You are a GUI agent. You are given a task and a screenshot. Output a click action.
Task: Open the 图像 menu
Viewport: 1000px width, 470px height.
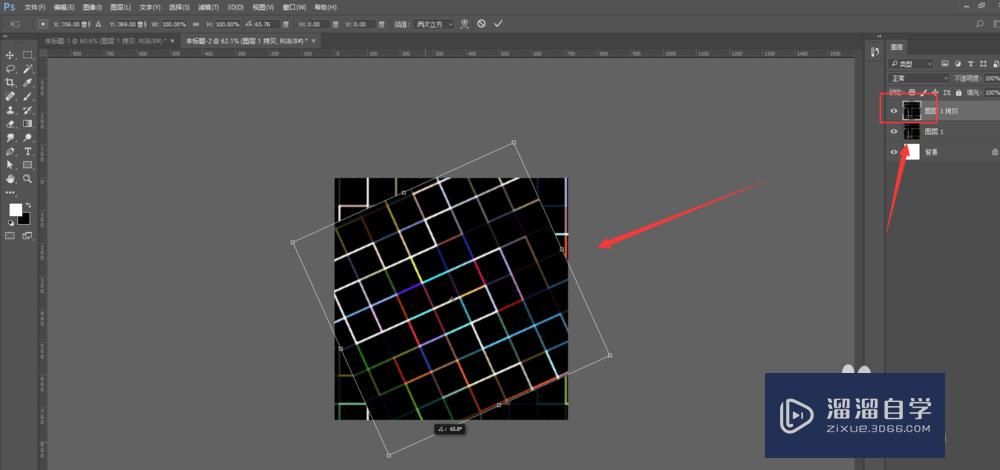click(x=92, y=7)
